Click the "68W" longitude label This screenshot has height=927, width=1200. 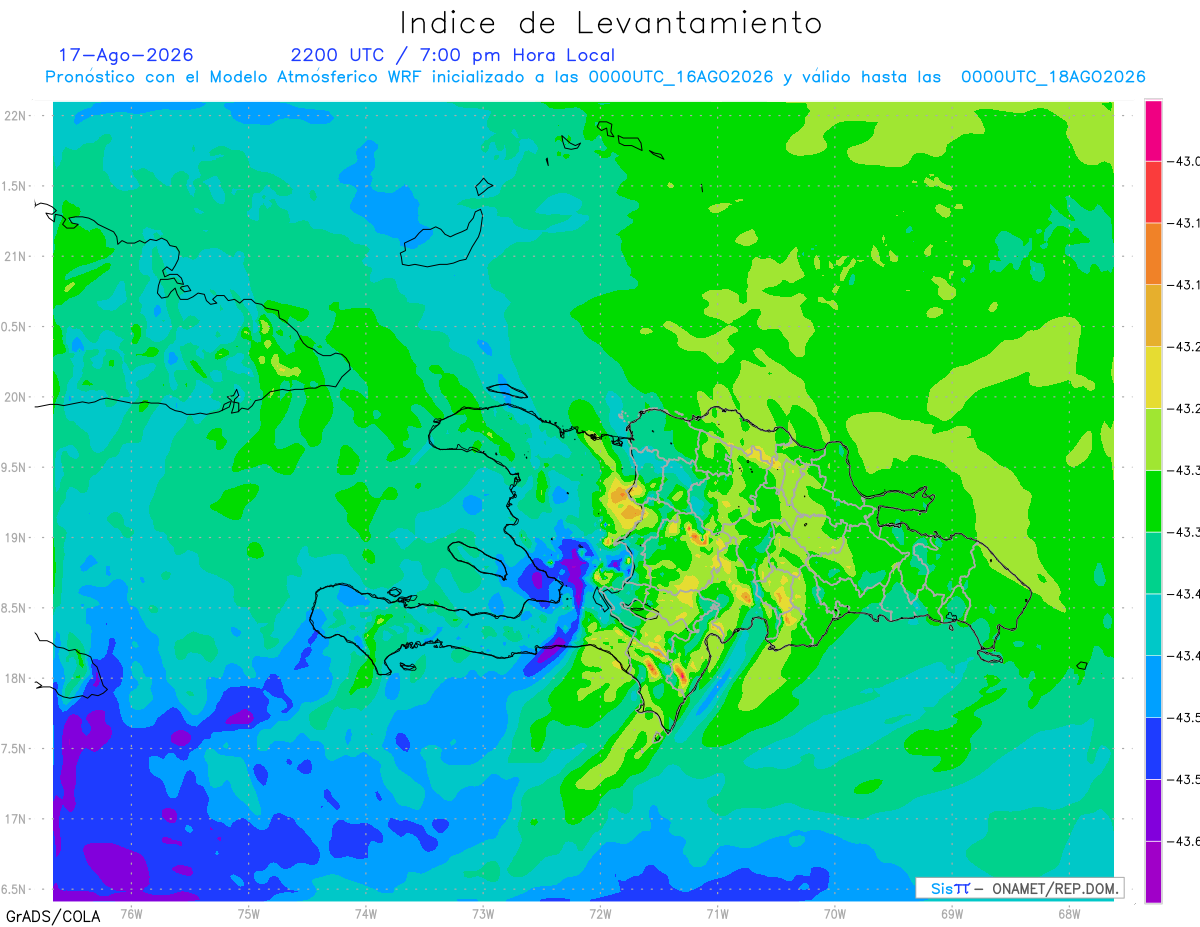click(1069, 913)
